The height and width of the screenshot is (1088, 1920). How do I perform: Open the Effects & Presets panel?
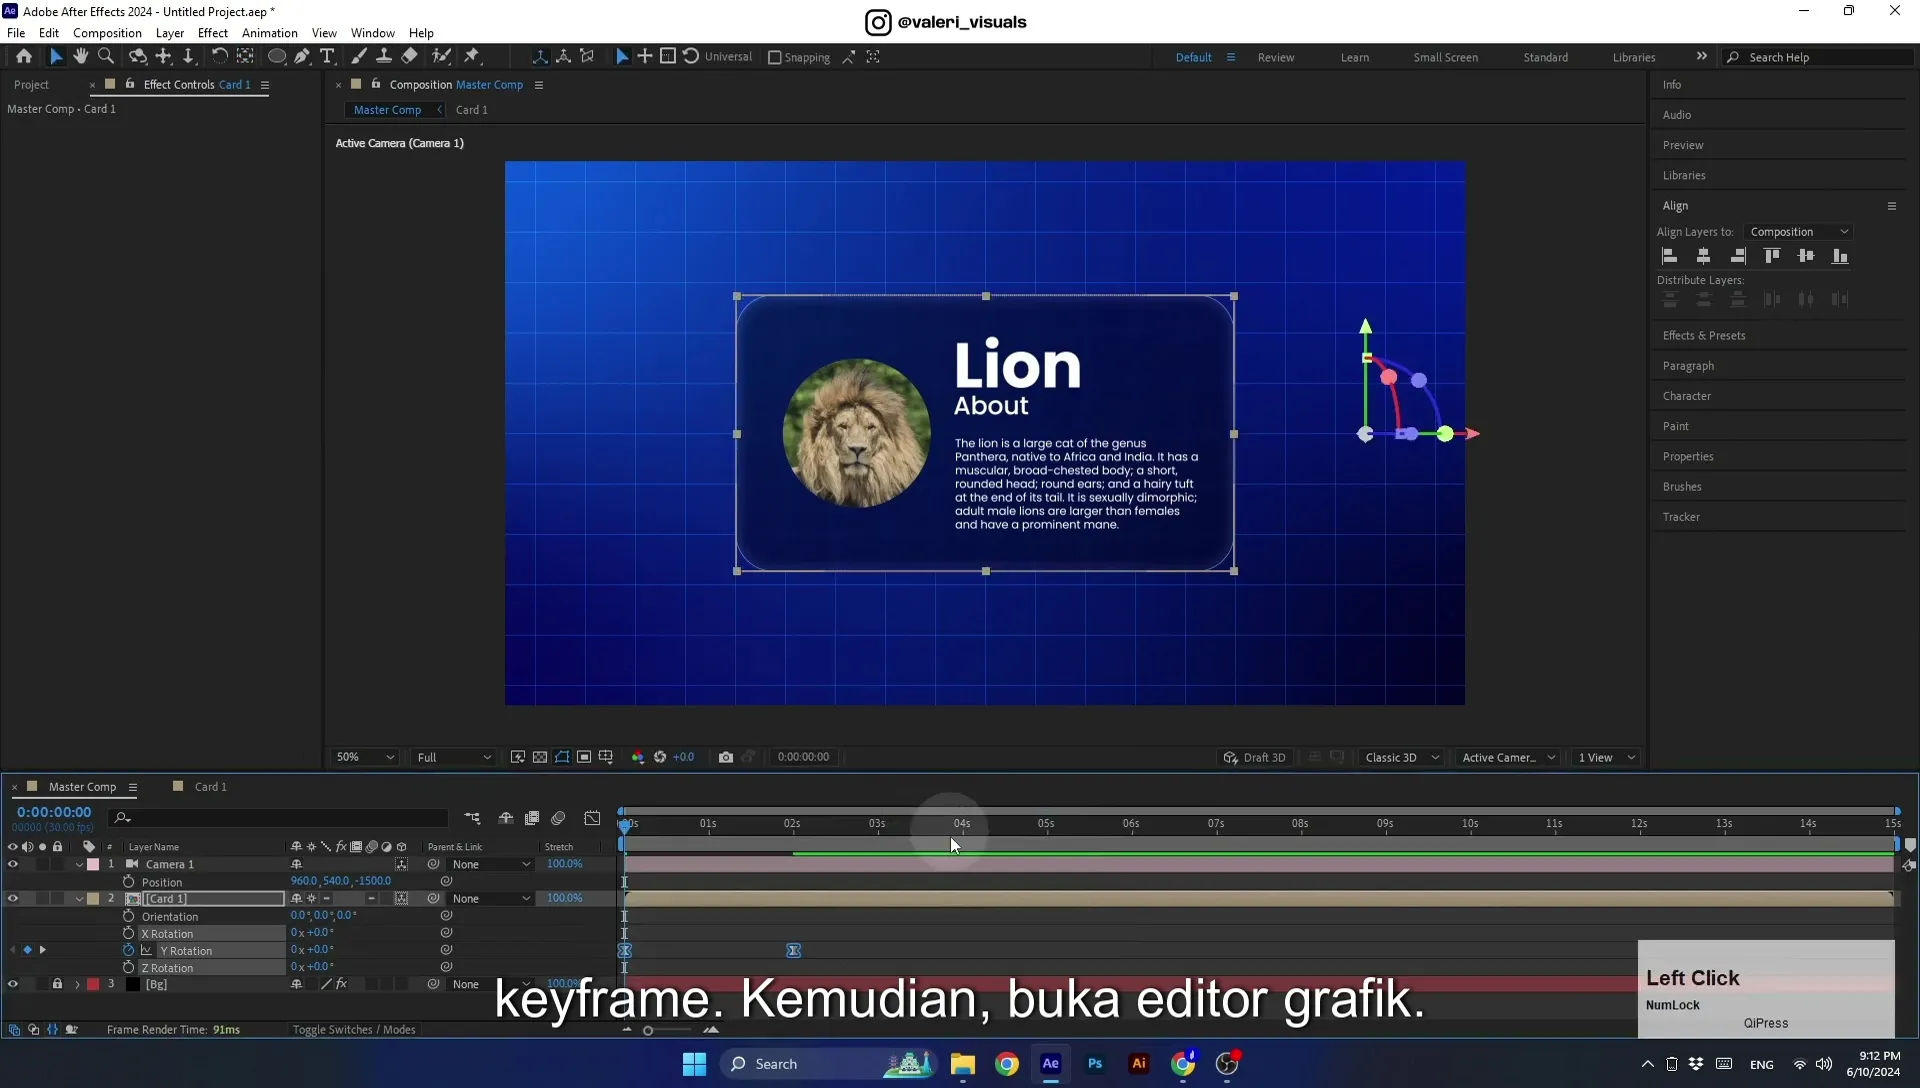1704,336
